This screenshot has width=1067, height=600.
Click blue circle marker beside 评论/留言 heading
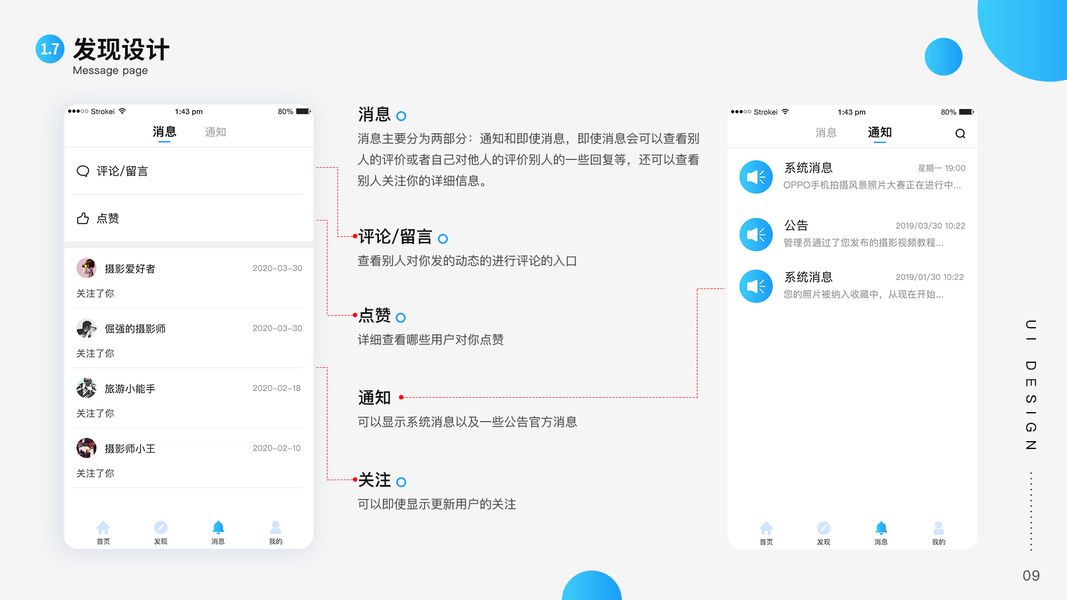click(443, 239)
